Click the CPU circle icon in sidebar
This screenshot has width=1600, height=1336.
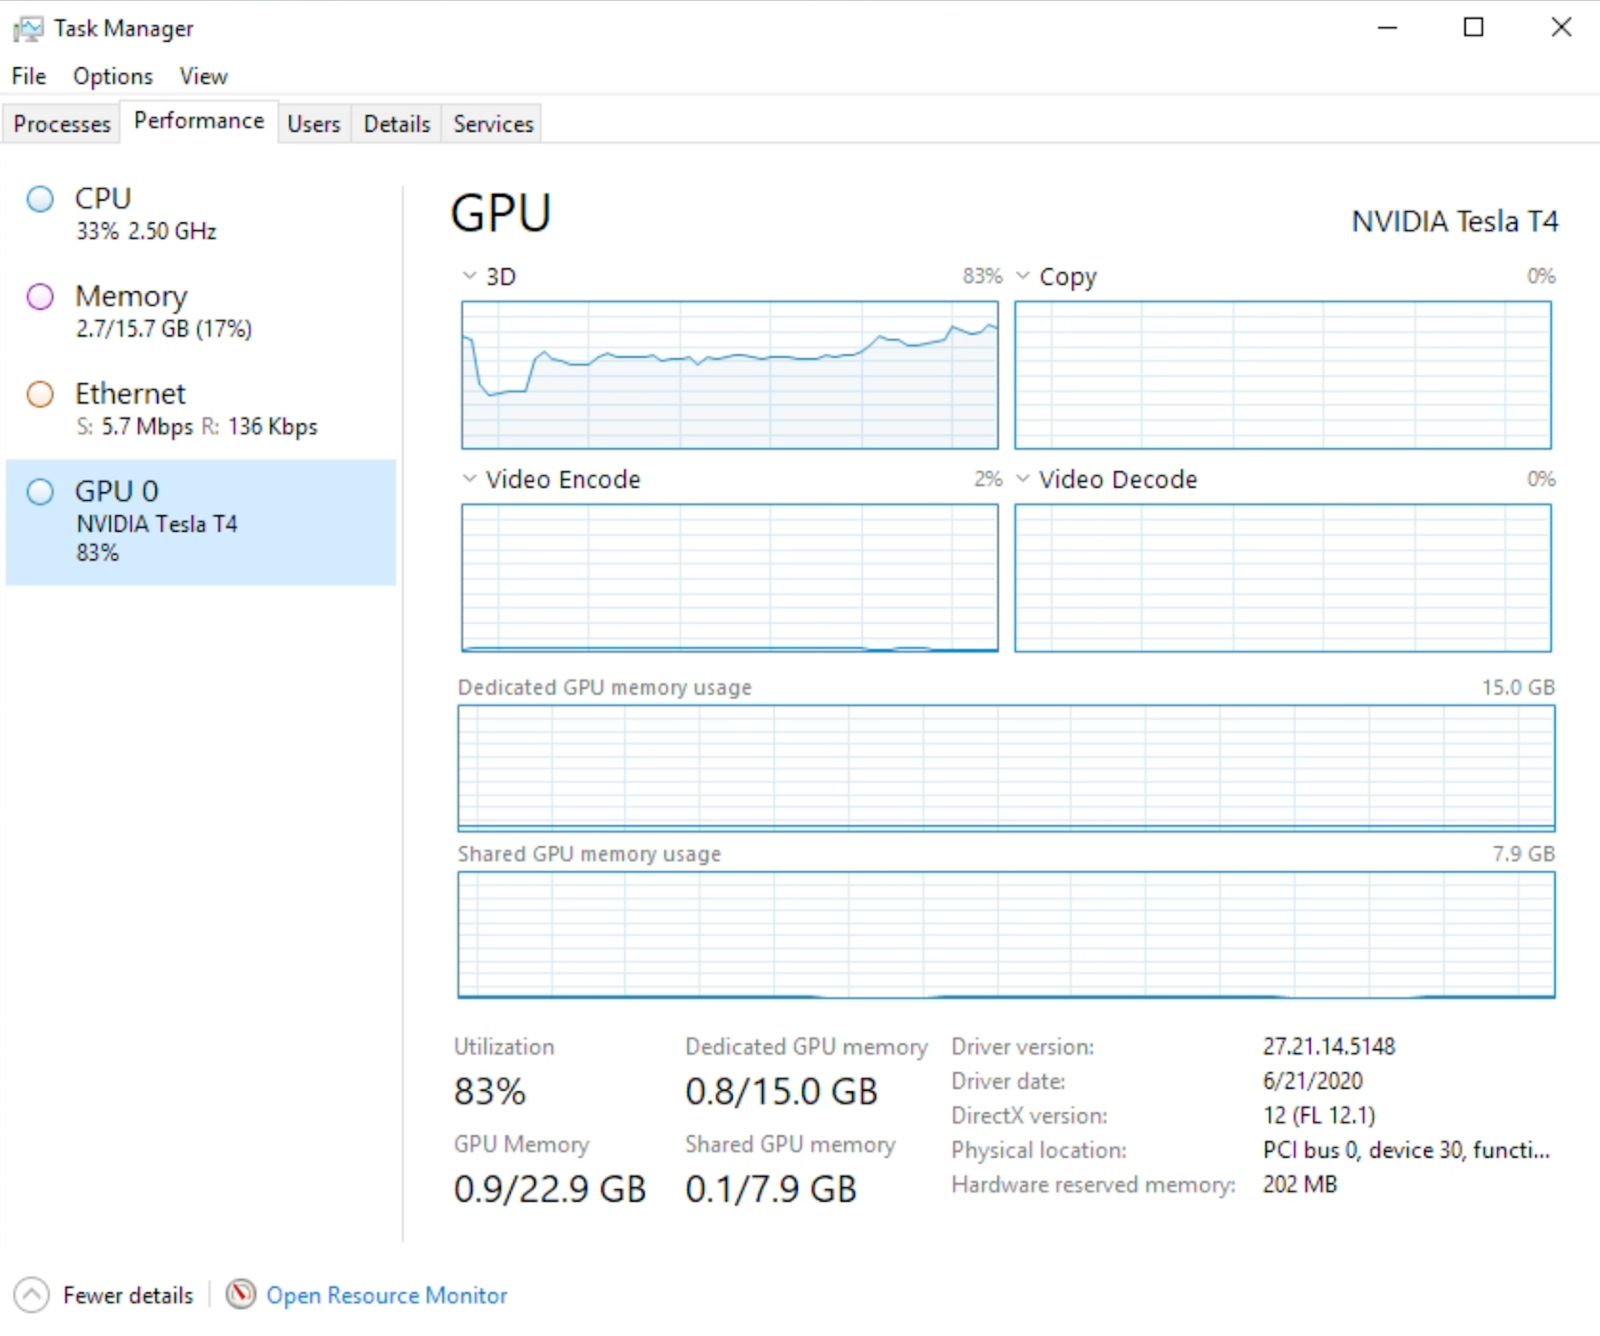(x=40, y=199)
